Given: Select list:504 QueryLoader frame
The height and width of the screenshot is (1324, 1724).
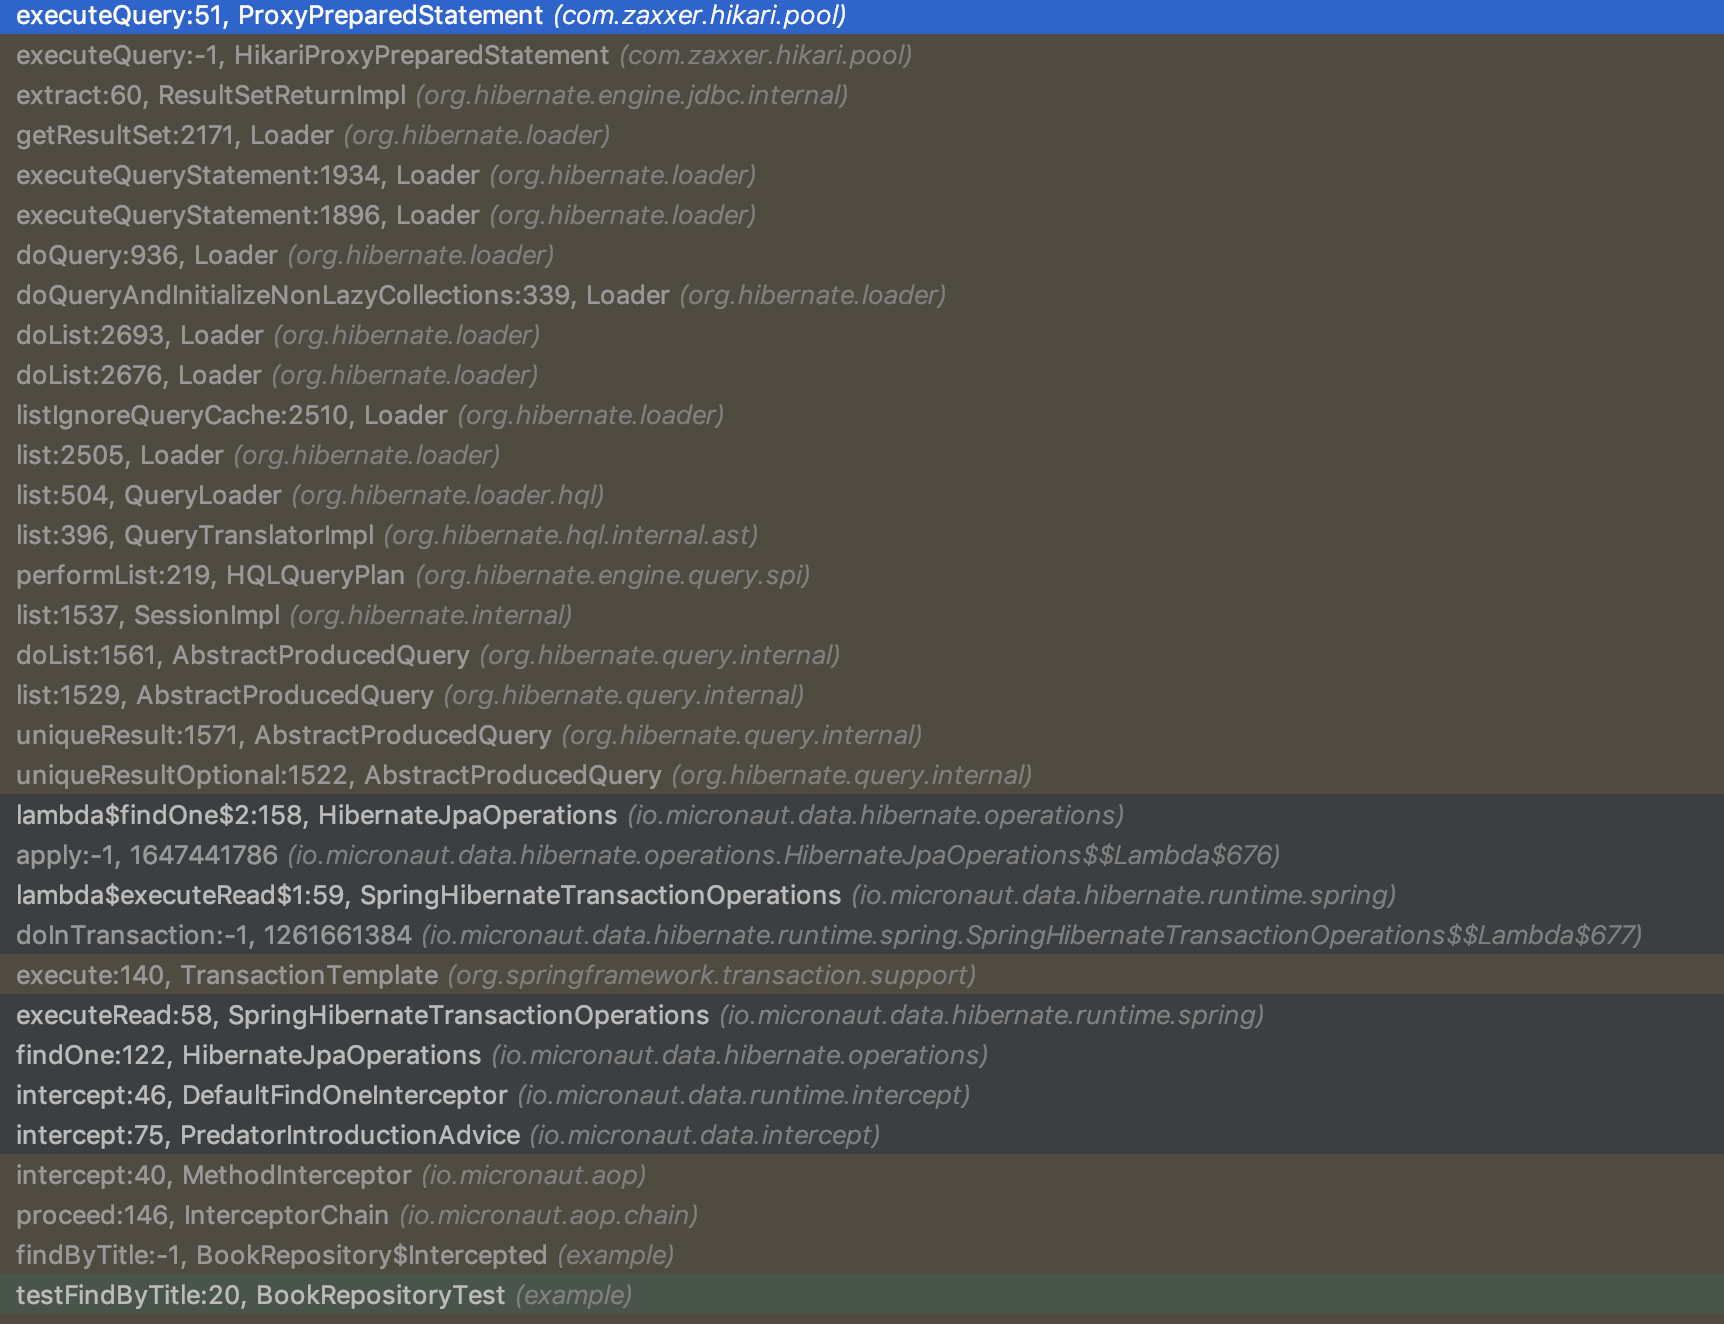Looking at the screenshot, I should [x=862, y=495].
